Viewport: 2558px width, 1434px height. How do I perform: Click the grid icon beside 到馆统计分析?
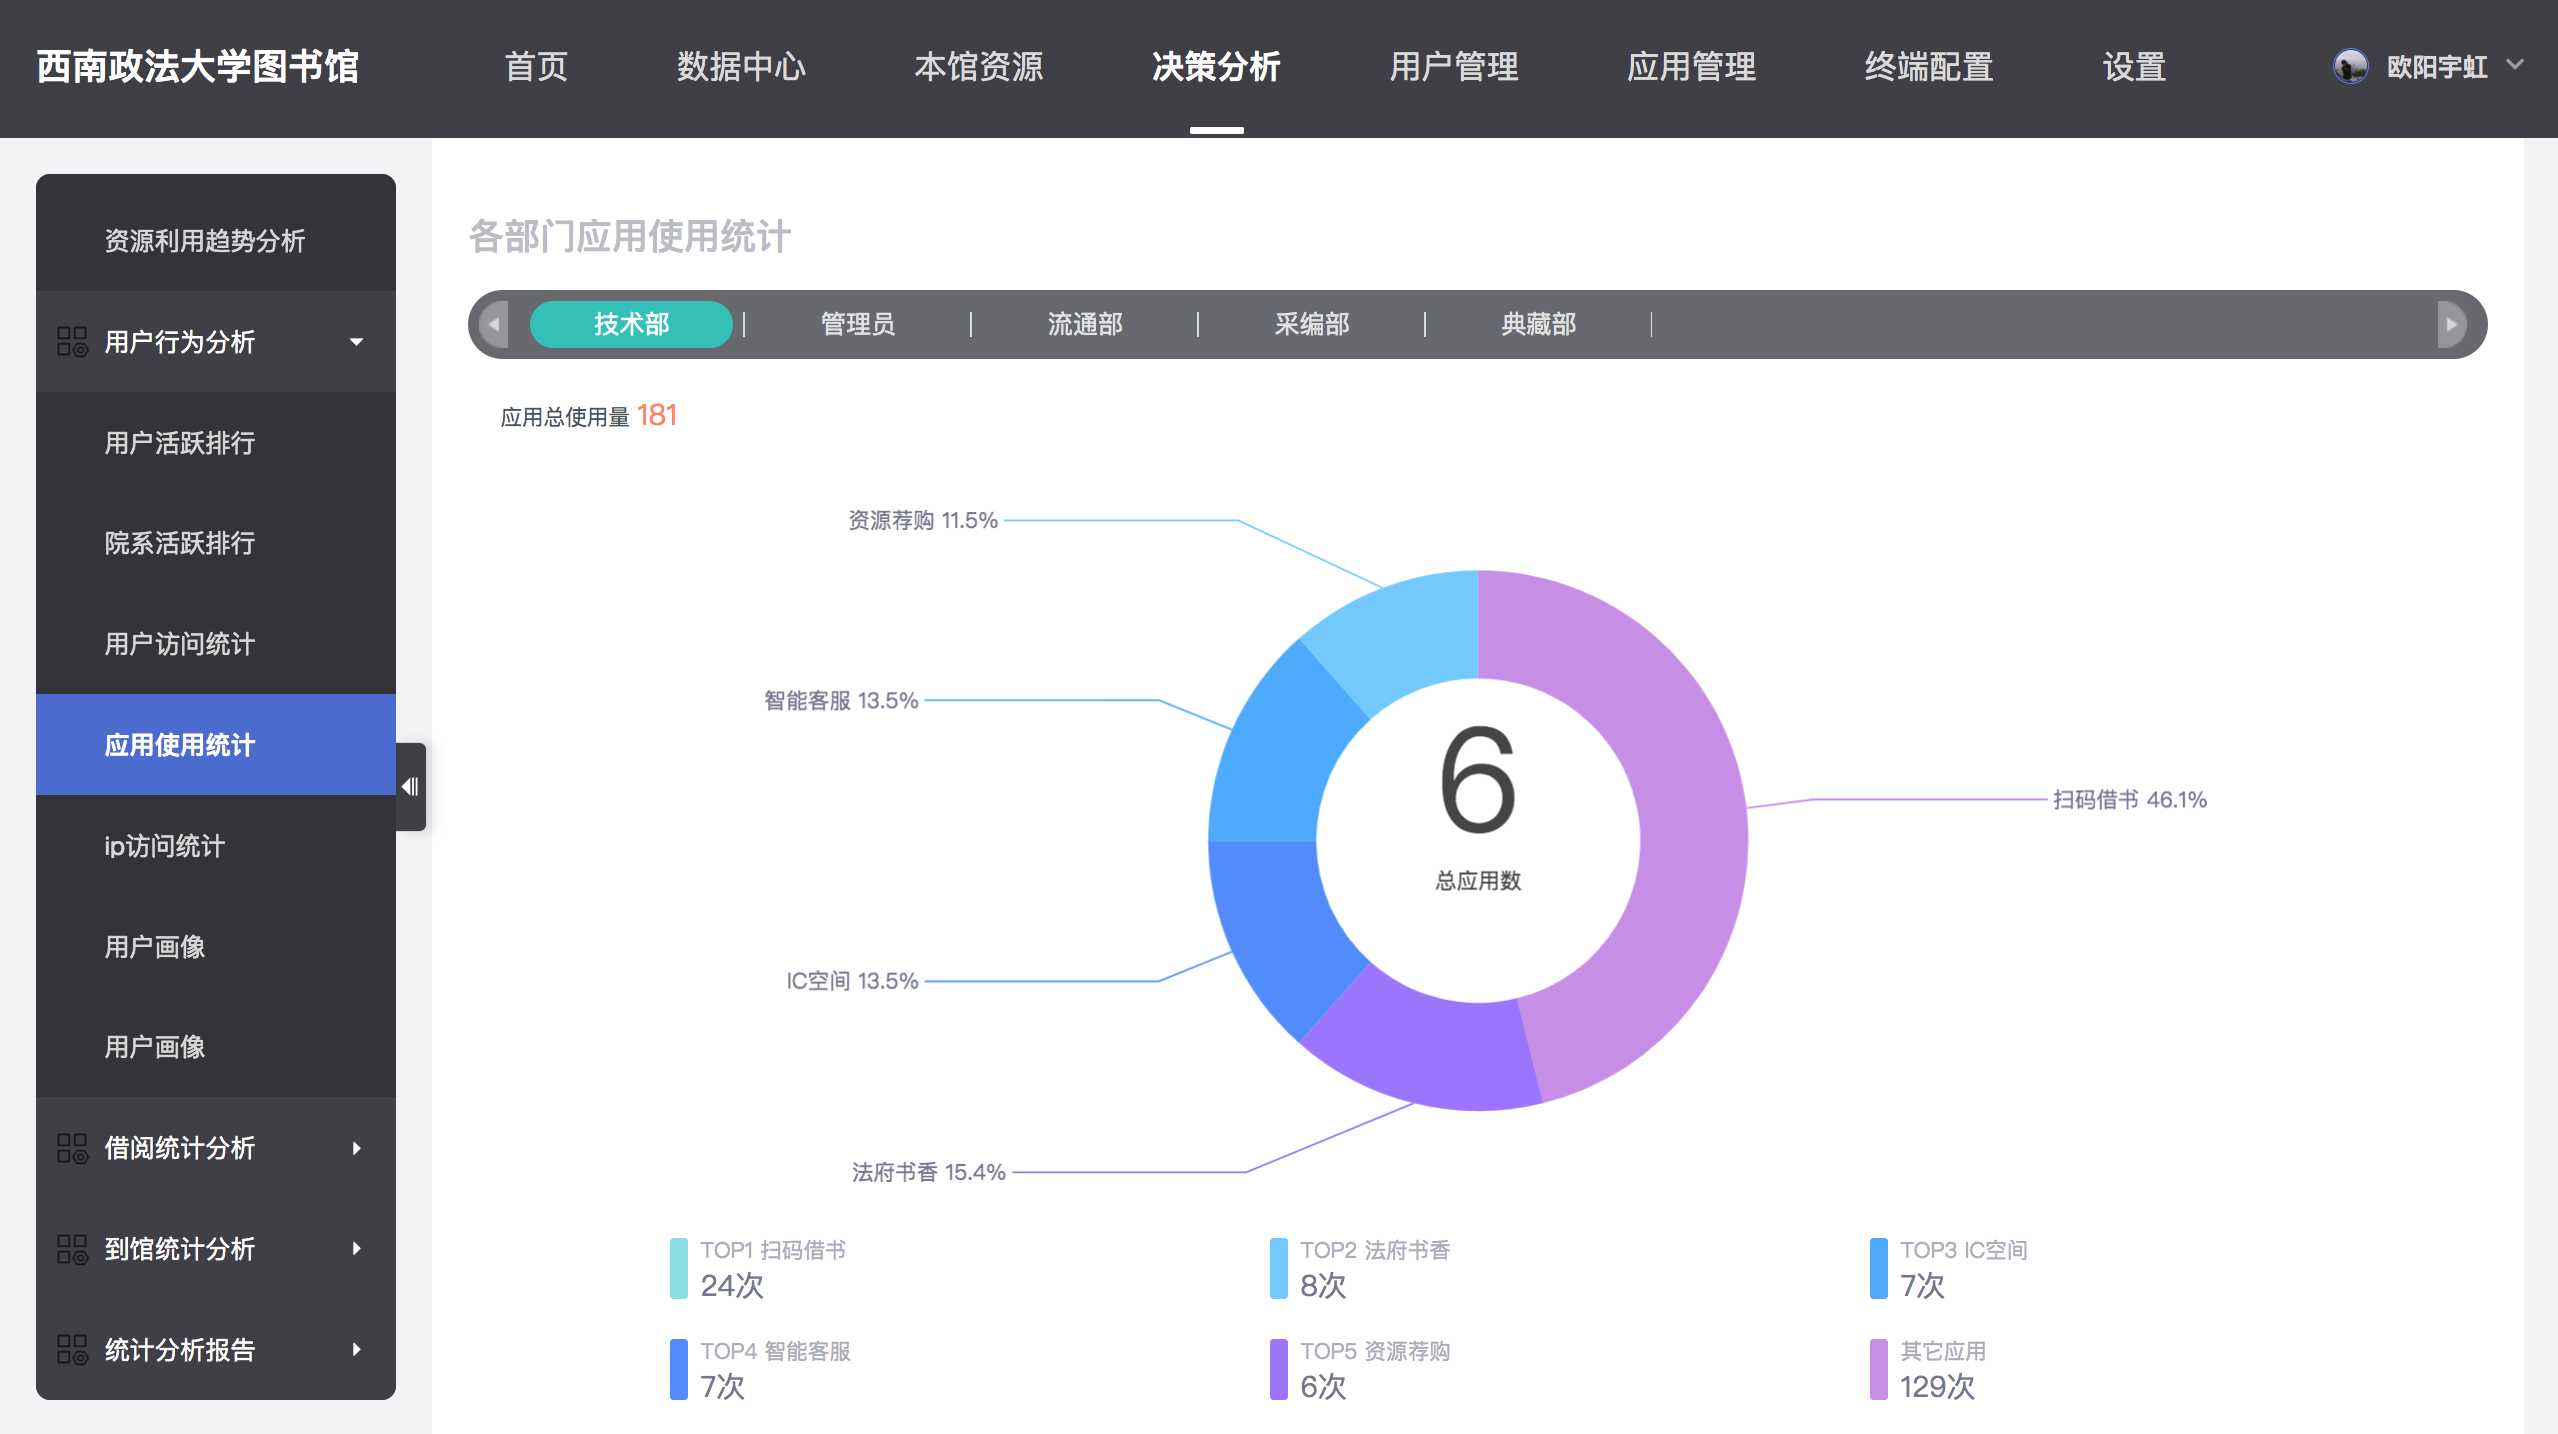(72, 1249)
